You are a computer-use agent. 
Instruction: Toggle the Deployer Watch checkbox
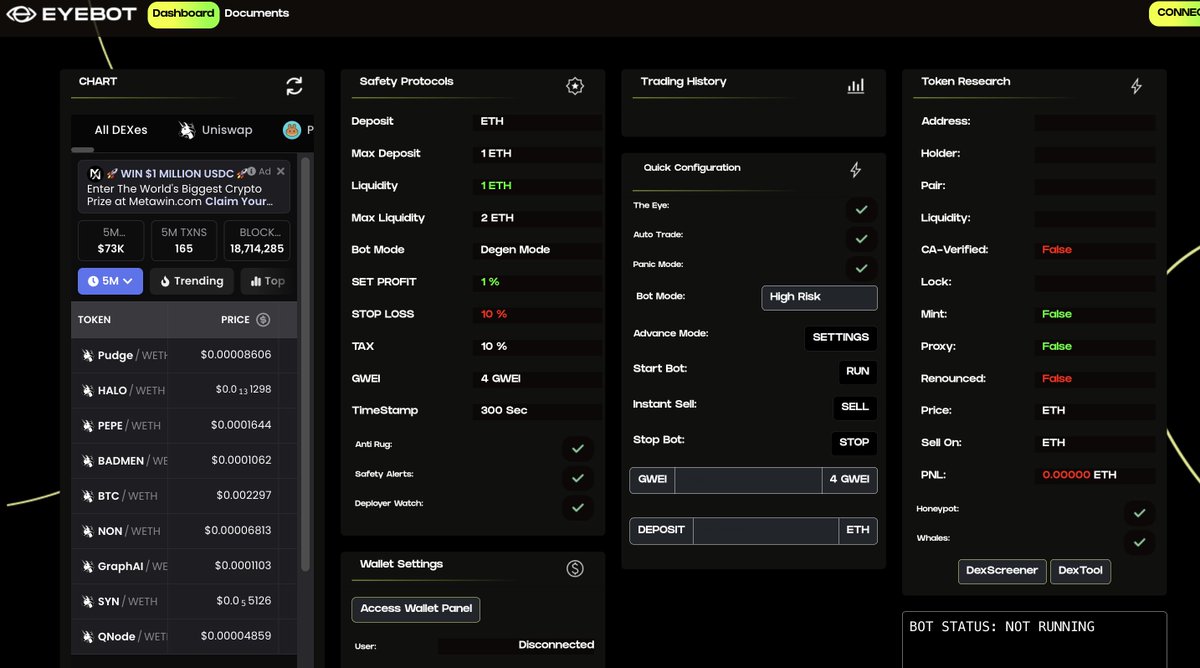click(x=577, y=507)
